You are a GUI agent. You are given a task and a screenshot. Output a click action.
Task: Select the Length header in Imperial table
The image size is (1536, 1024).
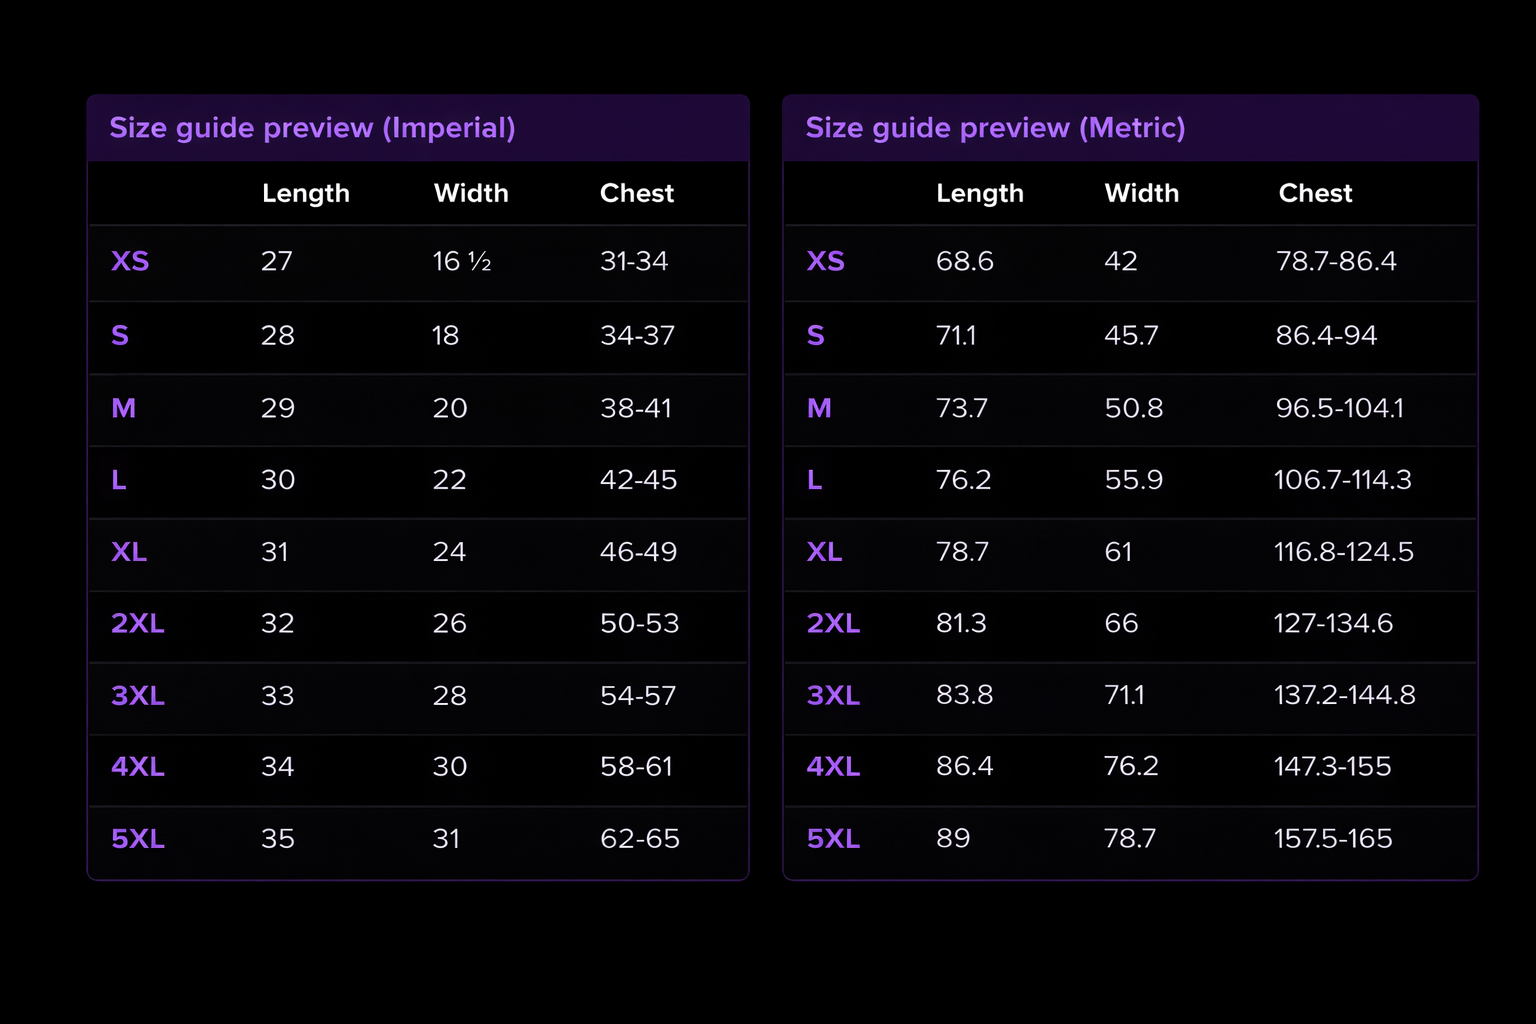306,193
